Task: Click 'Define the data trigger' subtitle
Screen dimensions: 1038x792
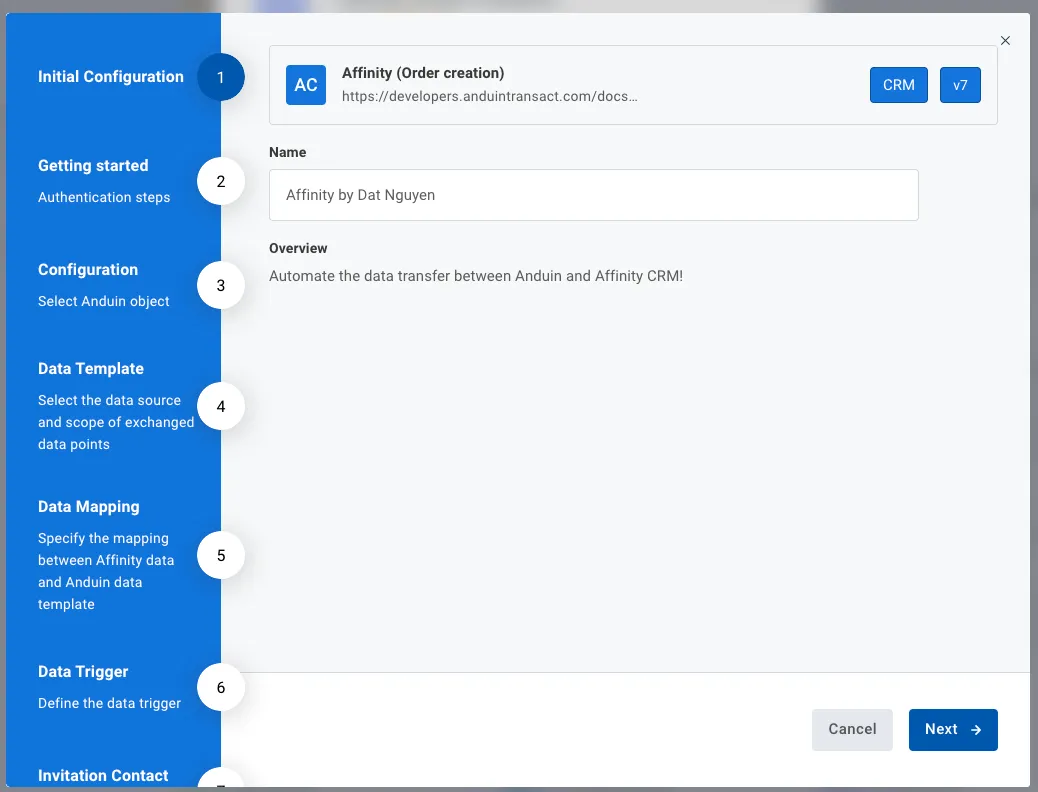Action: (x=109, y=703)
